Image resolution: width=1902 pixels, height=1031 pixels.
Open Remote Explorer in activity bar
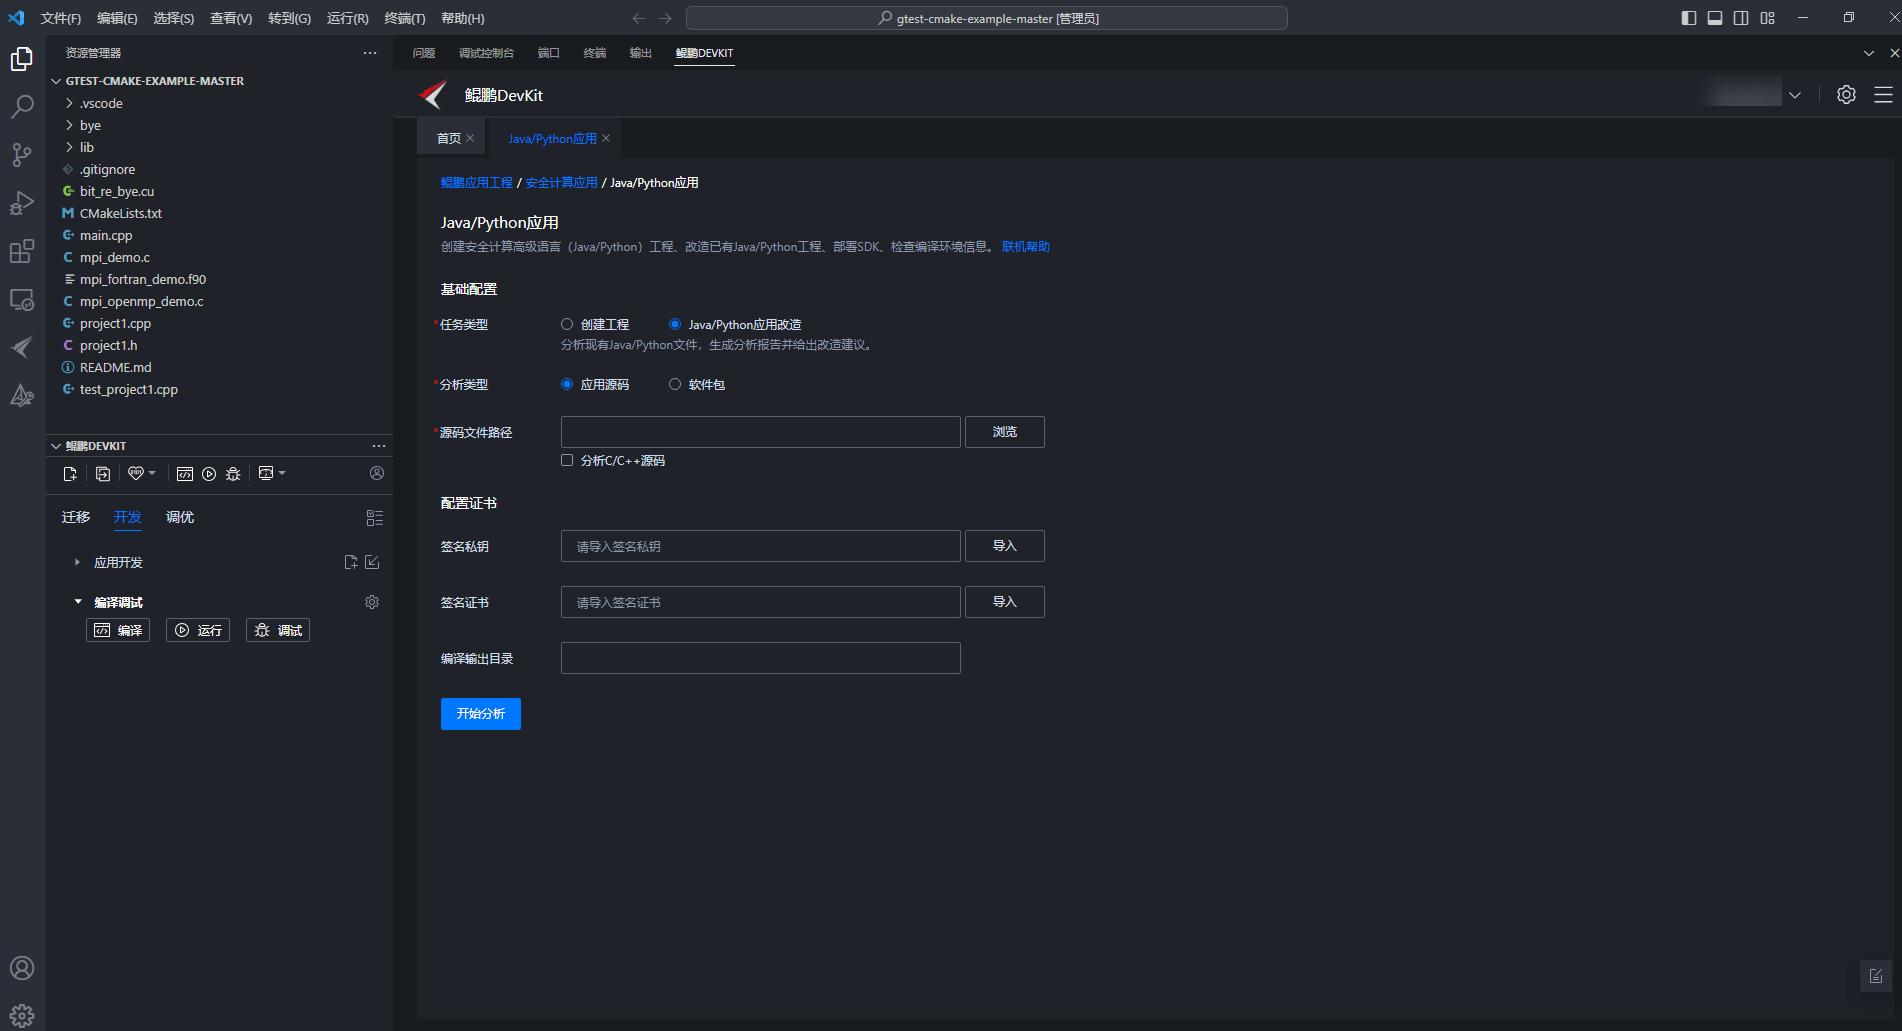click(22, 299)
